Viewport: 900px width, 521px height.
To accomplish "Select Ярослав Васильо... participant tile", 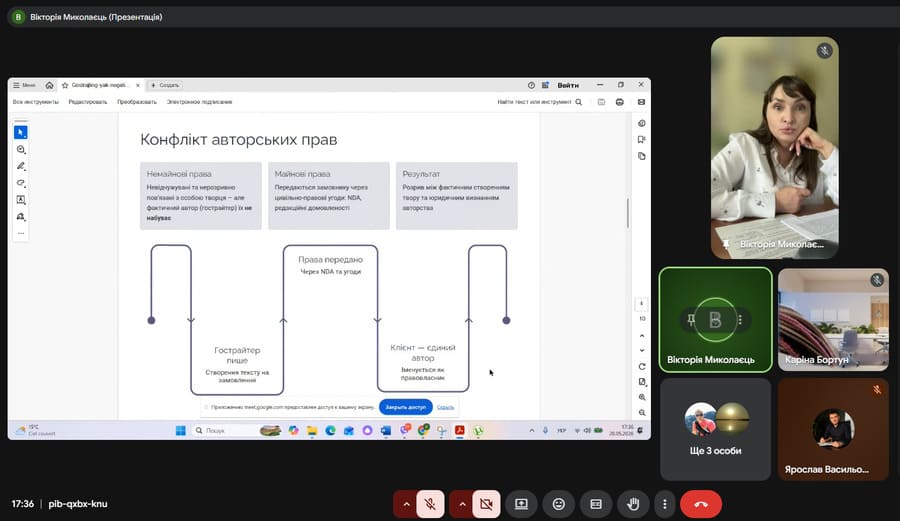I will click(833, 429).
